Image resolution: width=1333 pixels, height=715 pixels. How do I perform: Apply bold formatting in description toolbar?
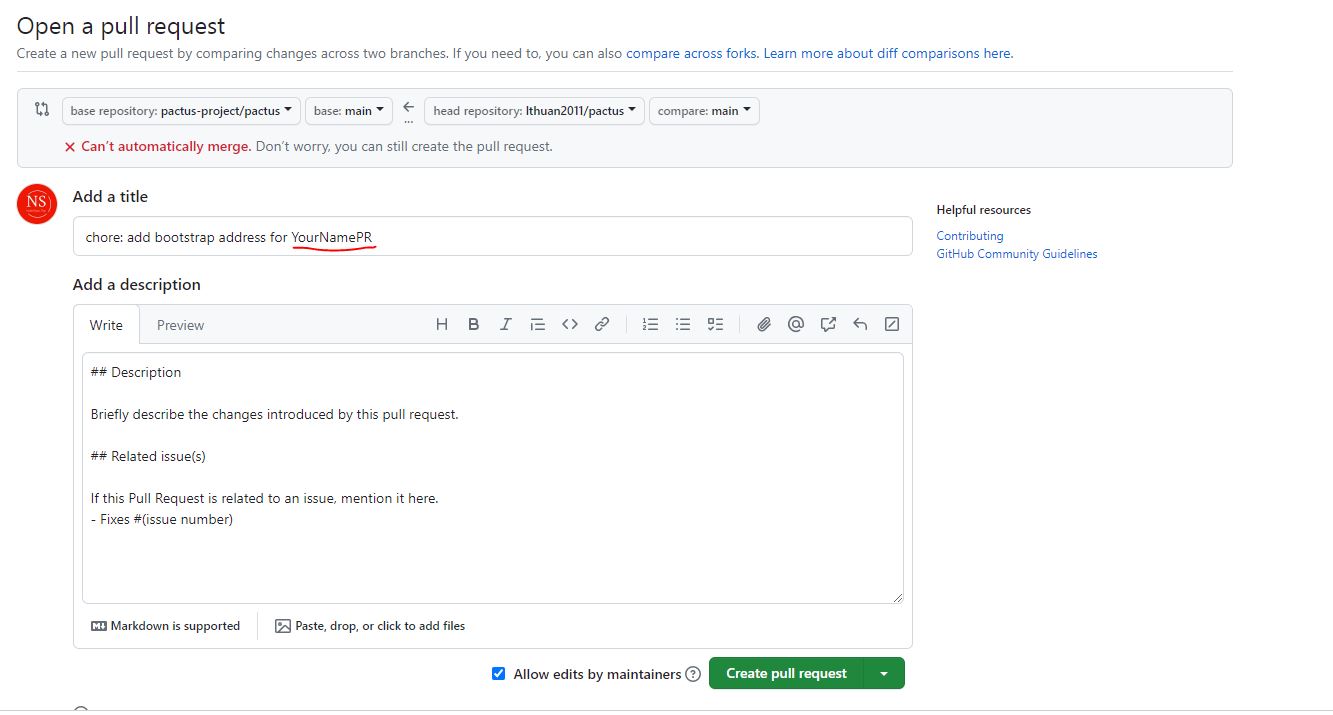point(474,324)
